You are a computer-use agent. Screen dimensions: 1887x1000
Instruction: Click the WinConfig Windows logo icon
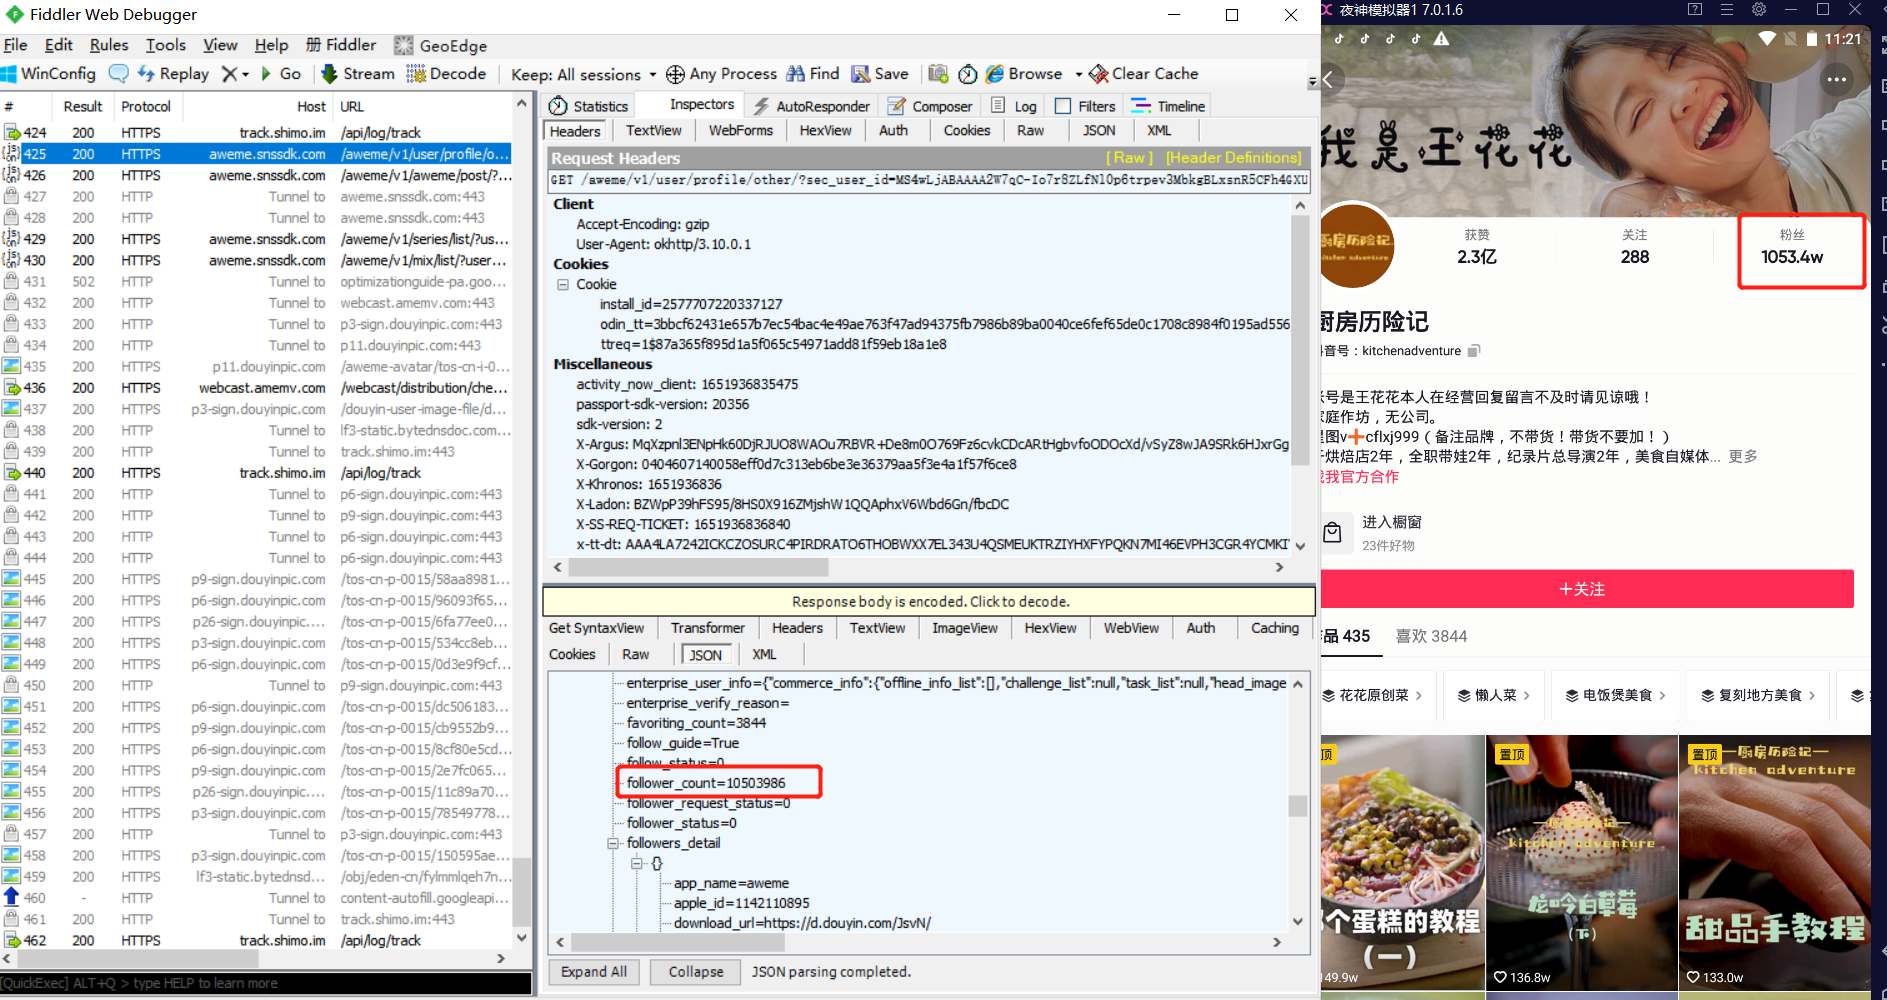coord(9,74)
